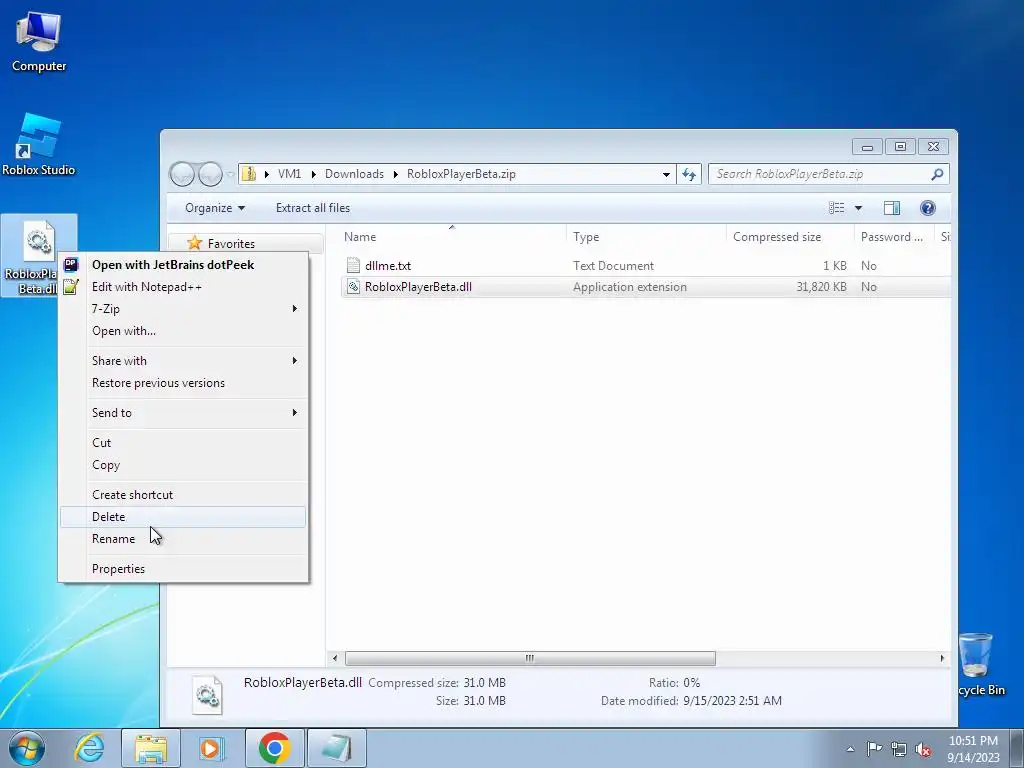Open the Windows Start button
Screen dimensions: 1024x768
(27, 748)
